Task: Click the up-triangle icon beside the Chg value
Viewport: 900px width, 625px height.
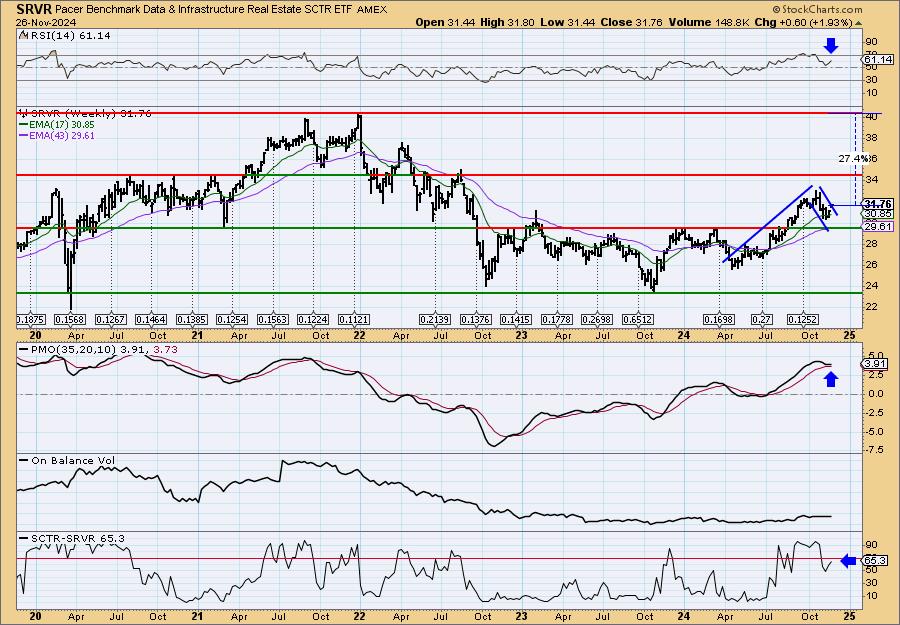Action: point(859,23)
